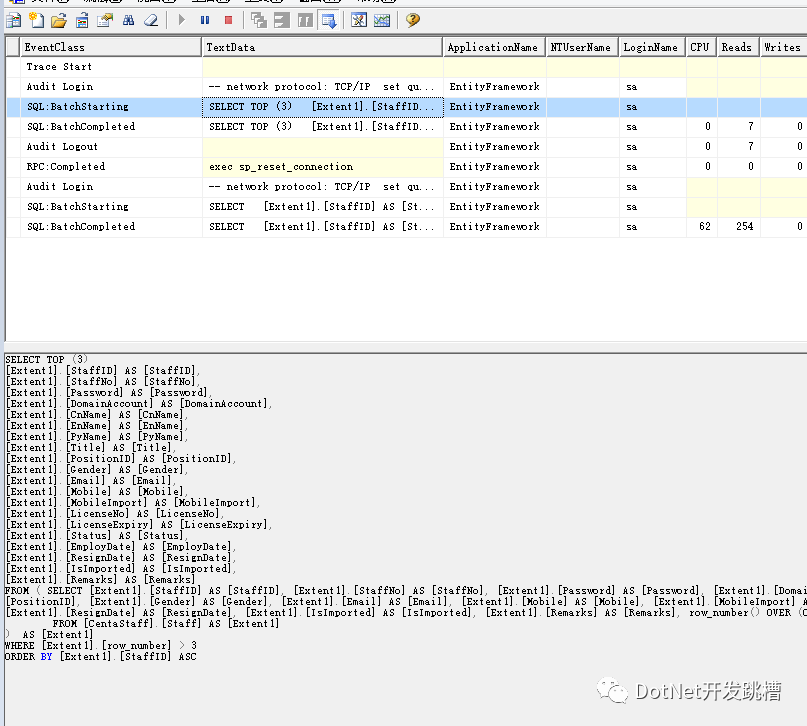Open a trace file with folder icon
Image resolution: width=807 pixels, height=726 pixels.
[x=59, y=21]
